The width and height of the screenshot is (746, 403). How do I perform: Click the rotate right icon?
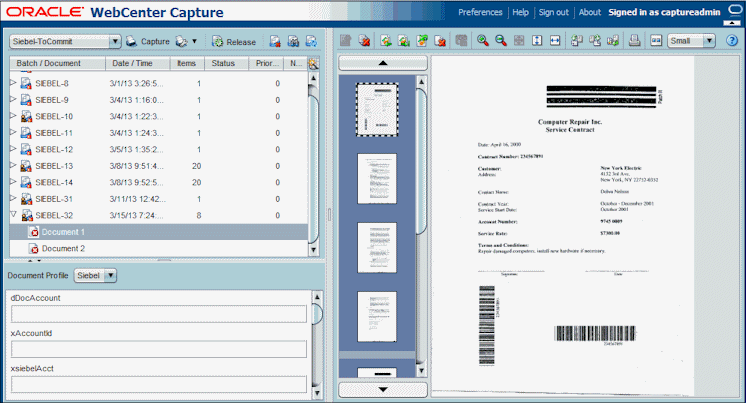pyautogui.click(x=595, y=41)
